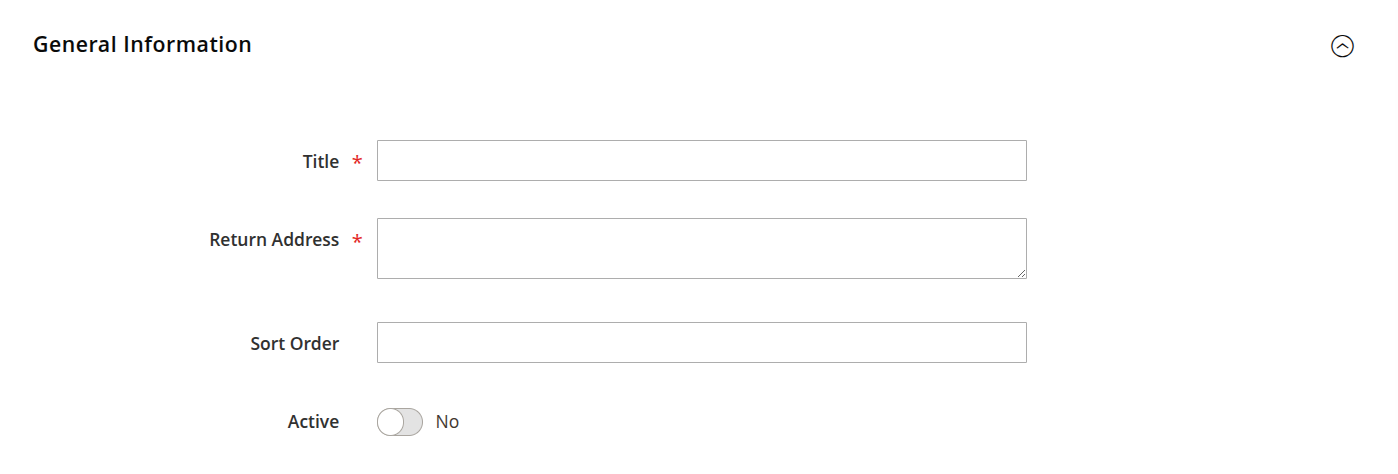
Task: Click the "No" label beside Active toggle
Action: coord(447,422)
